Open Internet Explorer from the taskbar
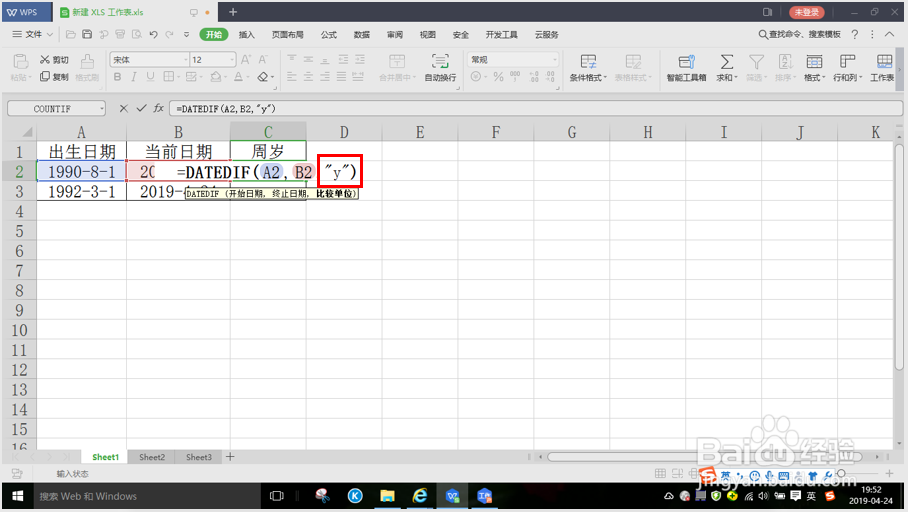 pyautogui.click(x=420, y=496)
